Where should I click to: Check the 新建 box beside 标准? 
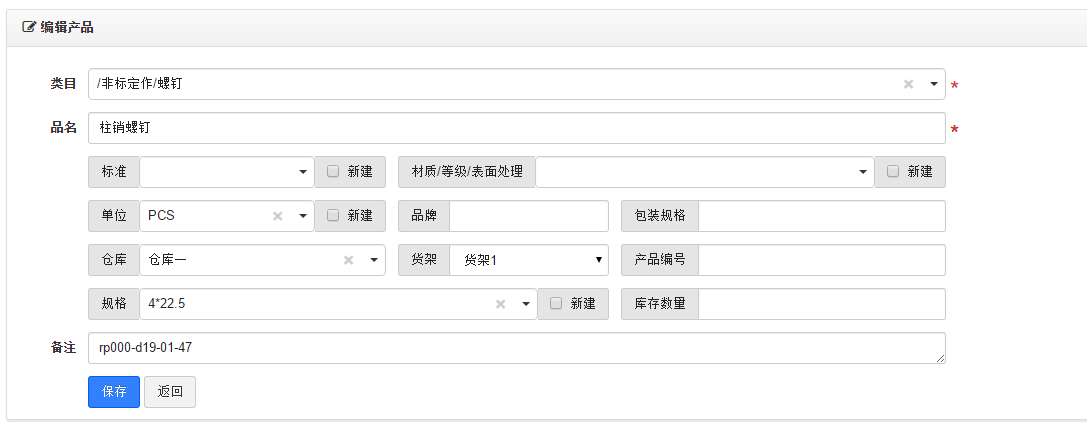333,172
